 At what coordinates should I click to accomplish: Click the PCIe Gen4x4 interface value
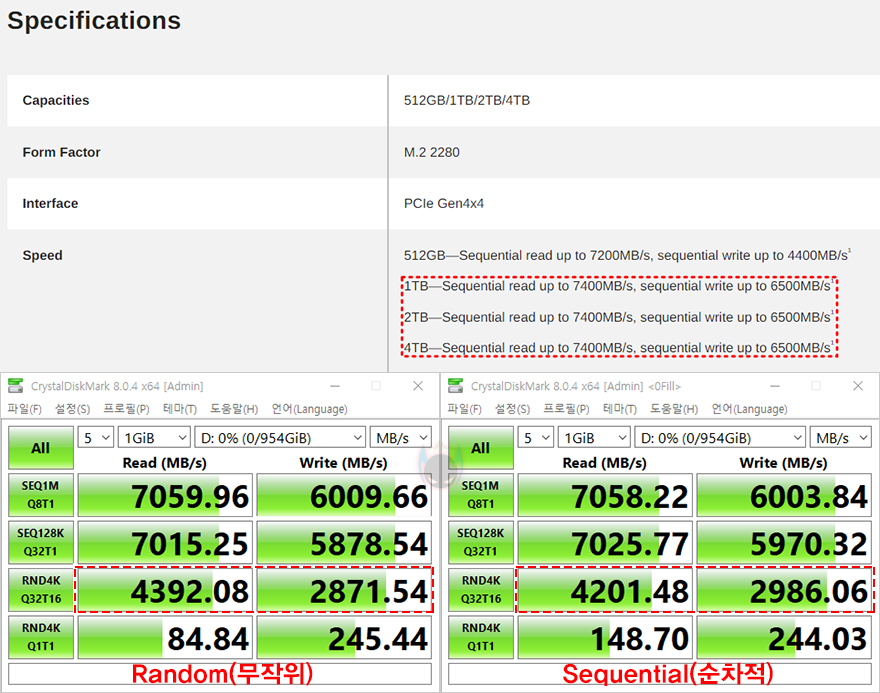(x=444, y=203)
